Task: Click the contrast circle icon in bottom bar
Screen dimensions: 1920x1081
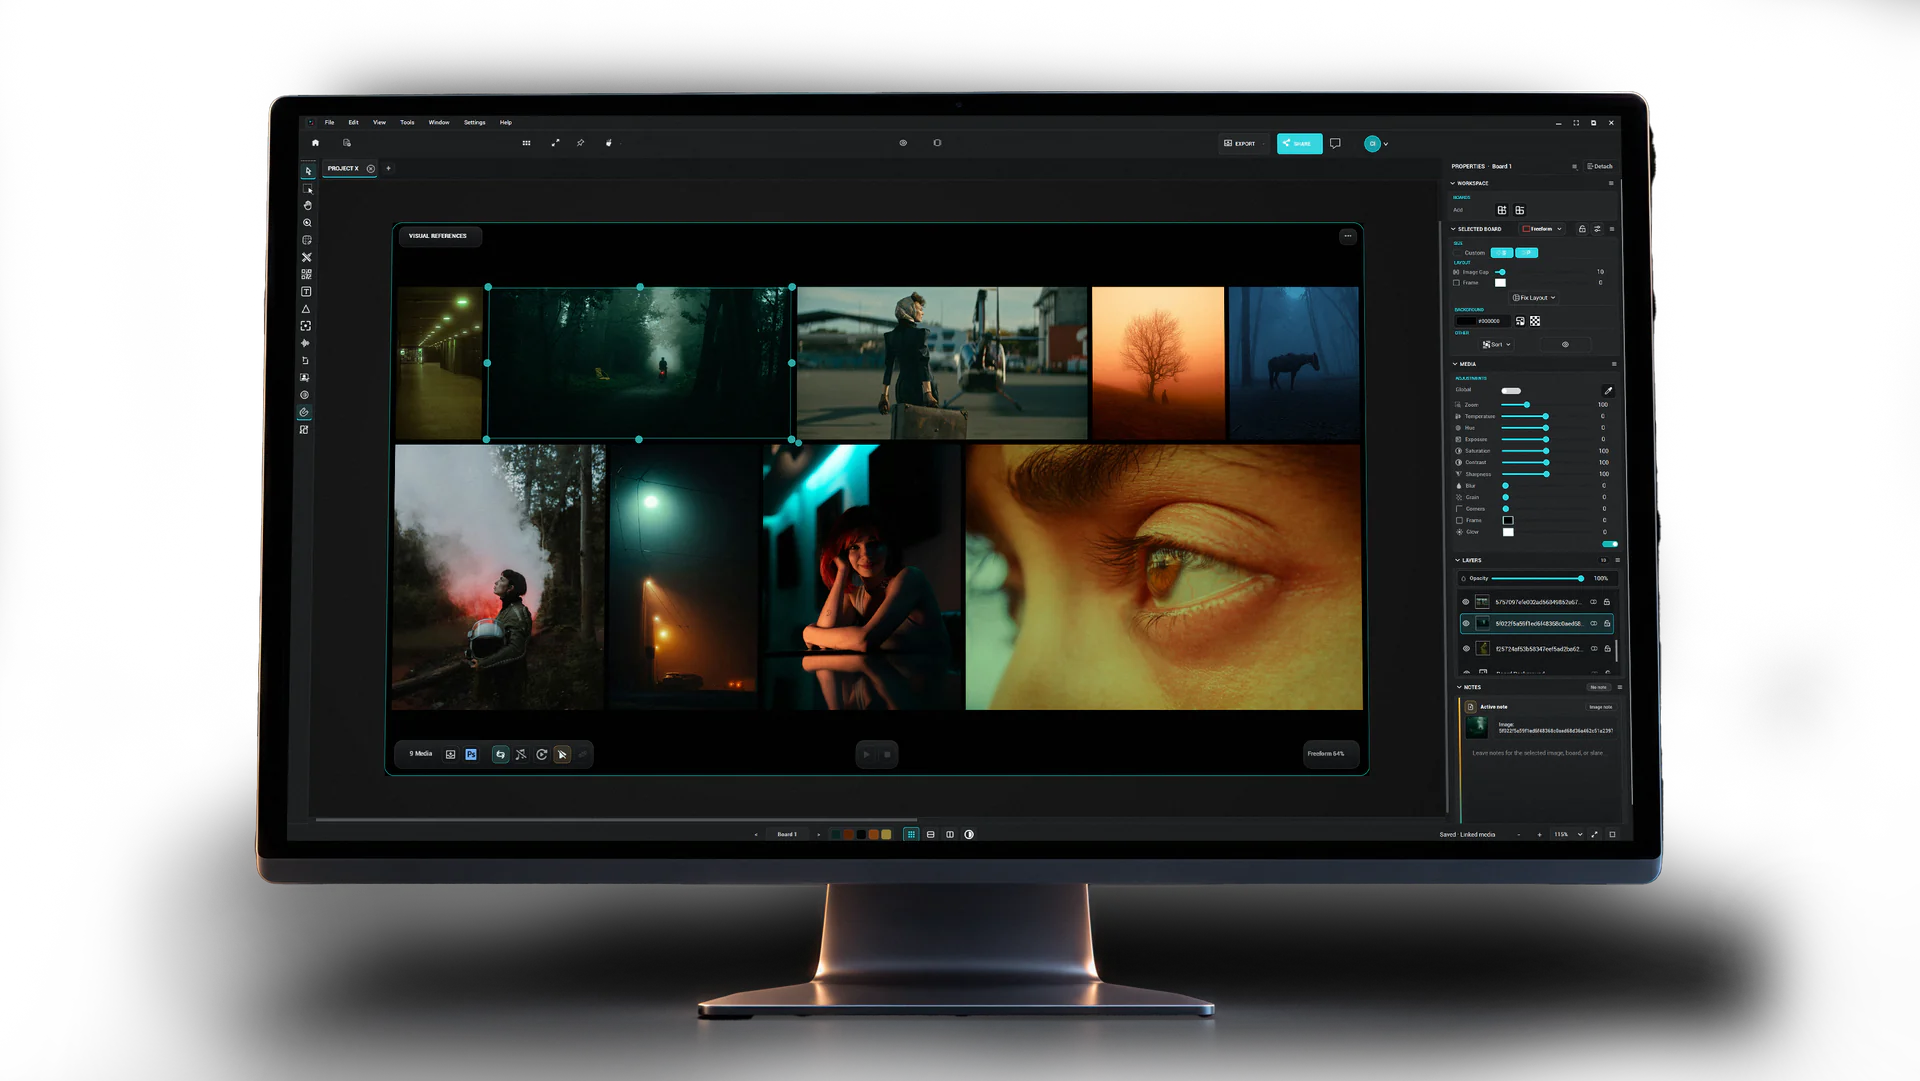Action: click(969, 834)
